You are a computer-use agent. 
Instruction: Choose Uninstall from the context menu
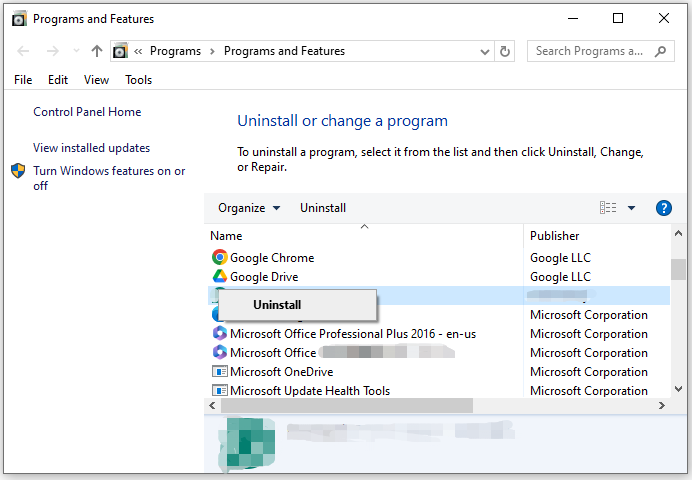[x=298, y=305]
